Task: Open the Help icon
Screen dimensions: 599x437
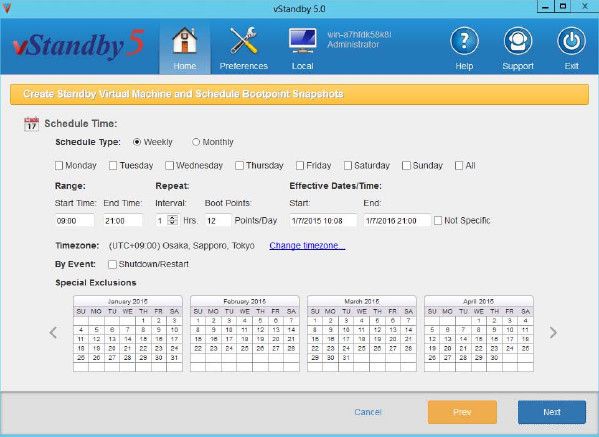Action: tap(464, 41)
